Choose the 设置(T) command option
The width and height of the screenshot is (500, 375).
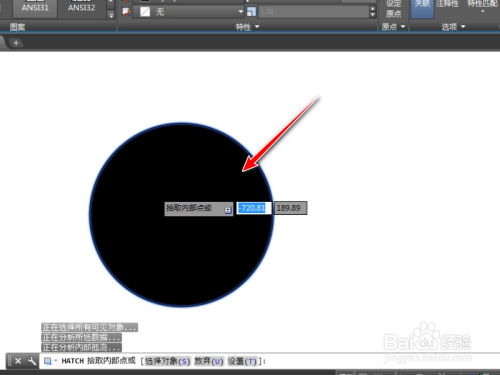coord(242,361)
